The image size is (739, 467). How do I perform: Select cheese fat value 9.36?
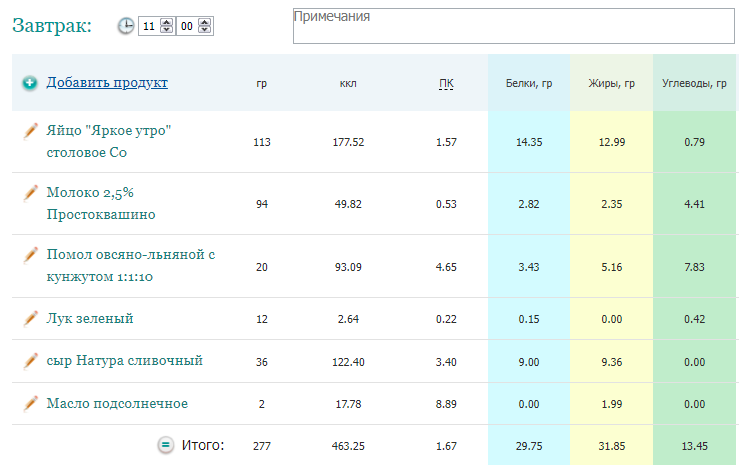point(612,362)
